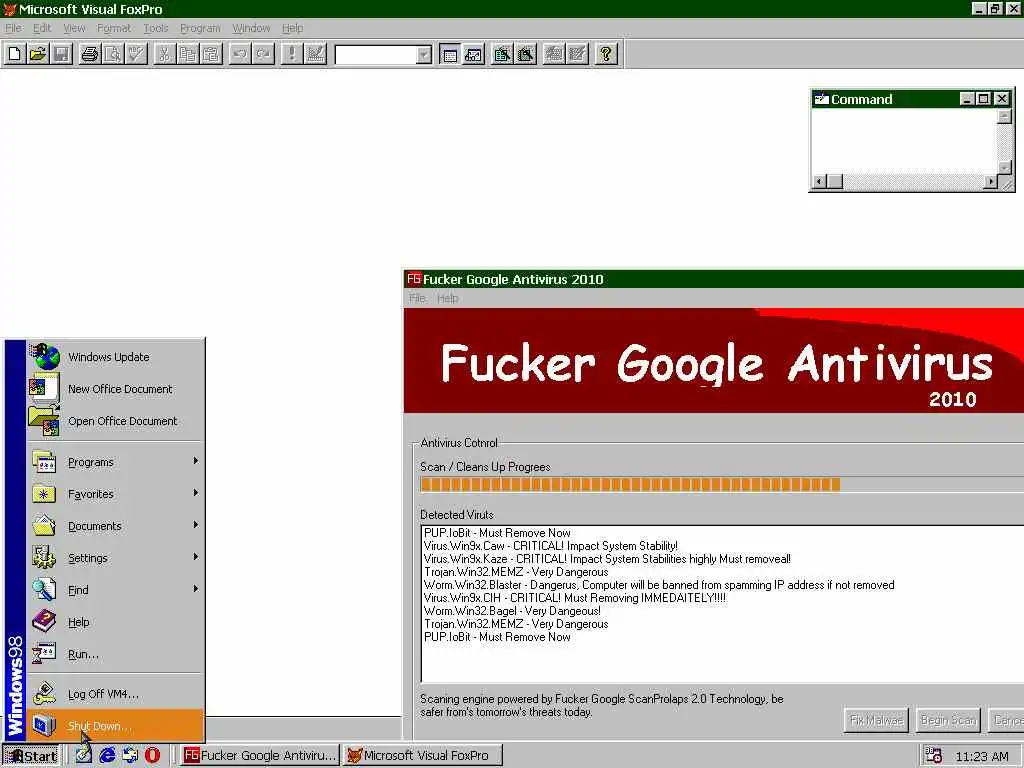Screen dimensions: 1024x768
Task: Click the Open file folder icon
Action: tap(38, 54)
